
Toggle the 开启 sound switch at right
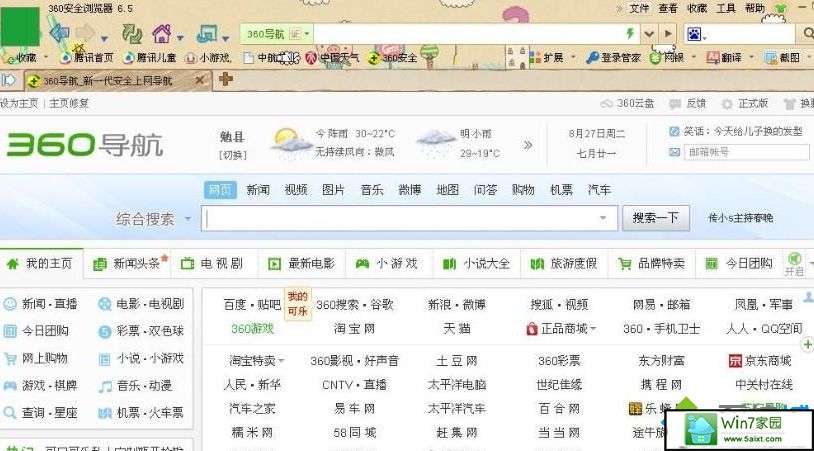(x=794, y=264)
